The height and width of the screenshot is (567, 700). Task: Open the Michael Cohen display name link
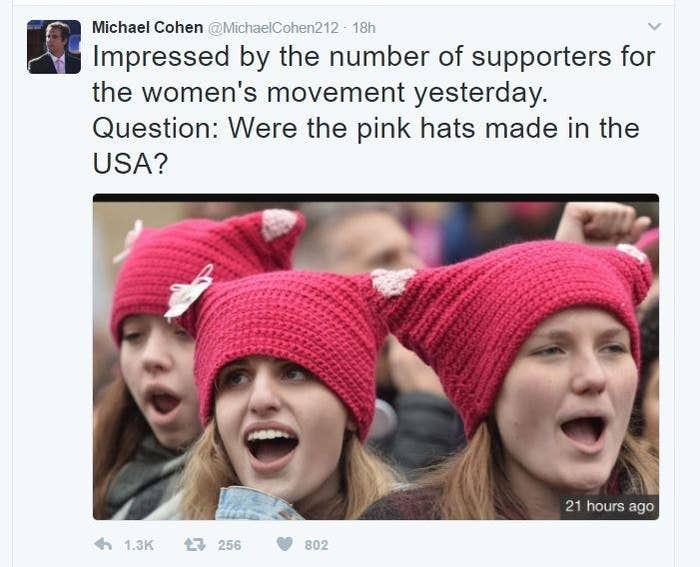[147, 27]
